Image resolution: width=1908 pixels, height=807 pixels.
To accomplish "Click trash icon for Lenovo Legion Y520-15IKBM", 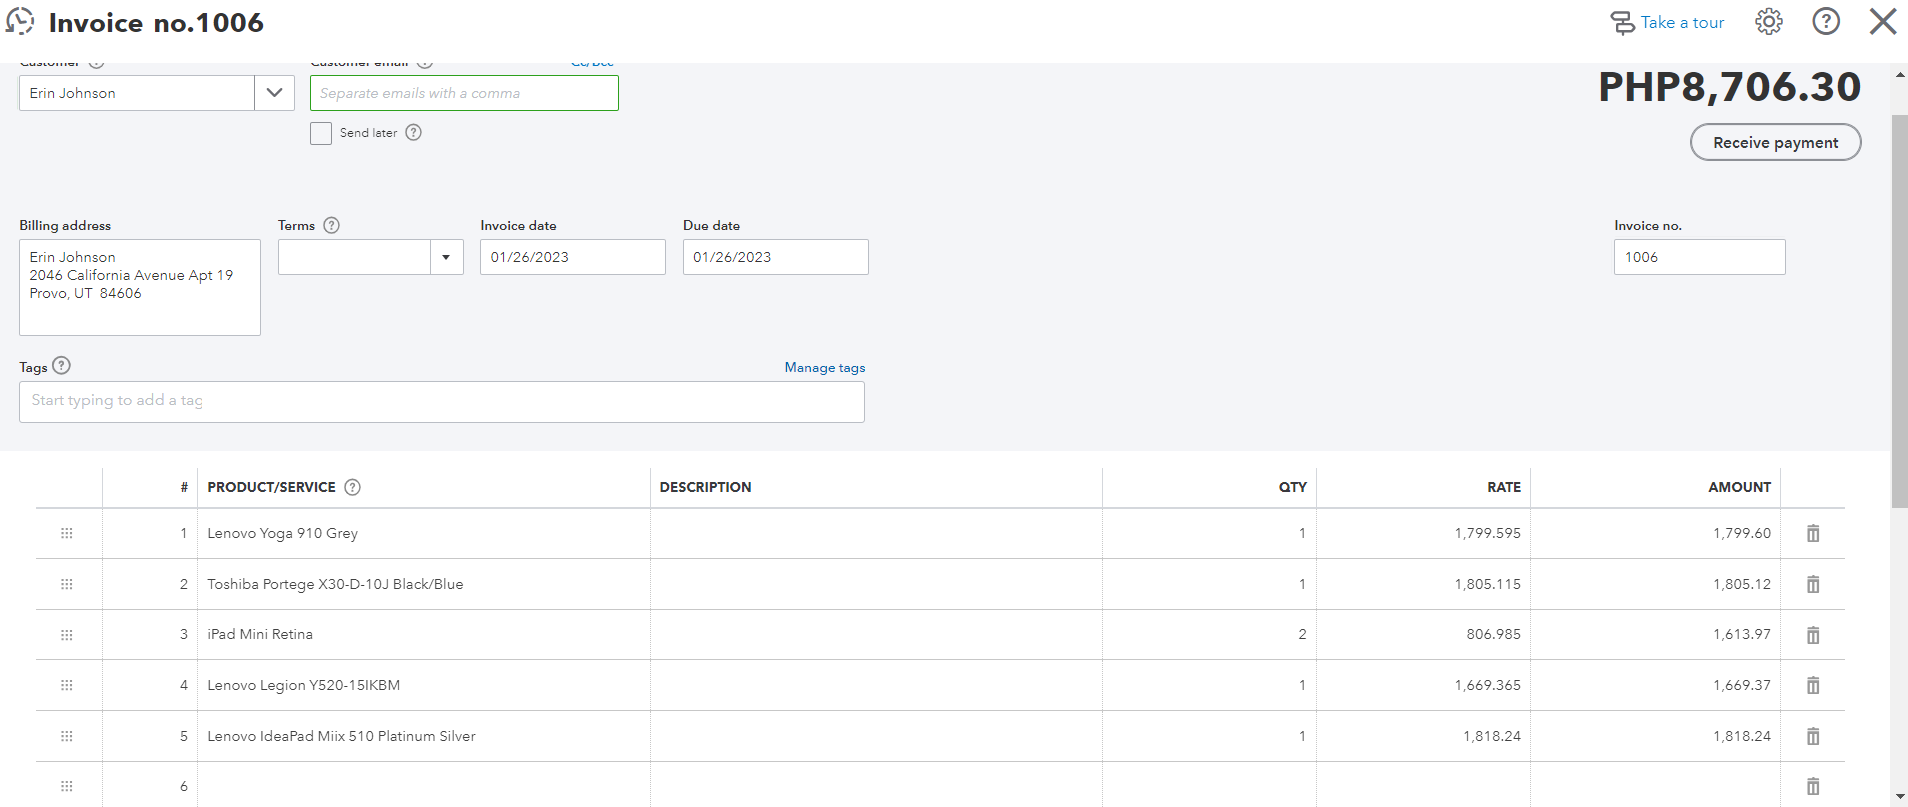I will 1812,686.
